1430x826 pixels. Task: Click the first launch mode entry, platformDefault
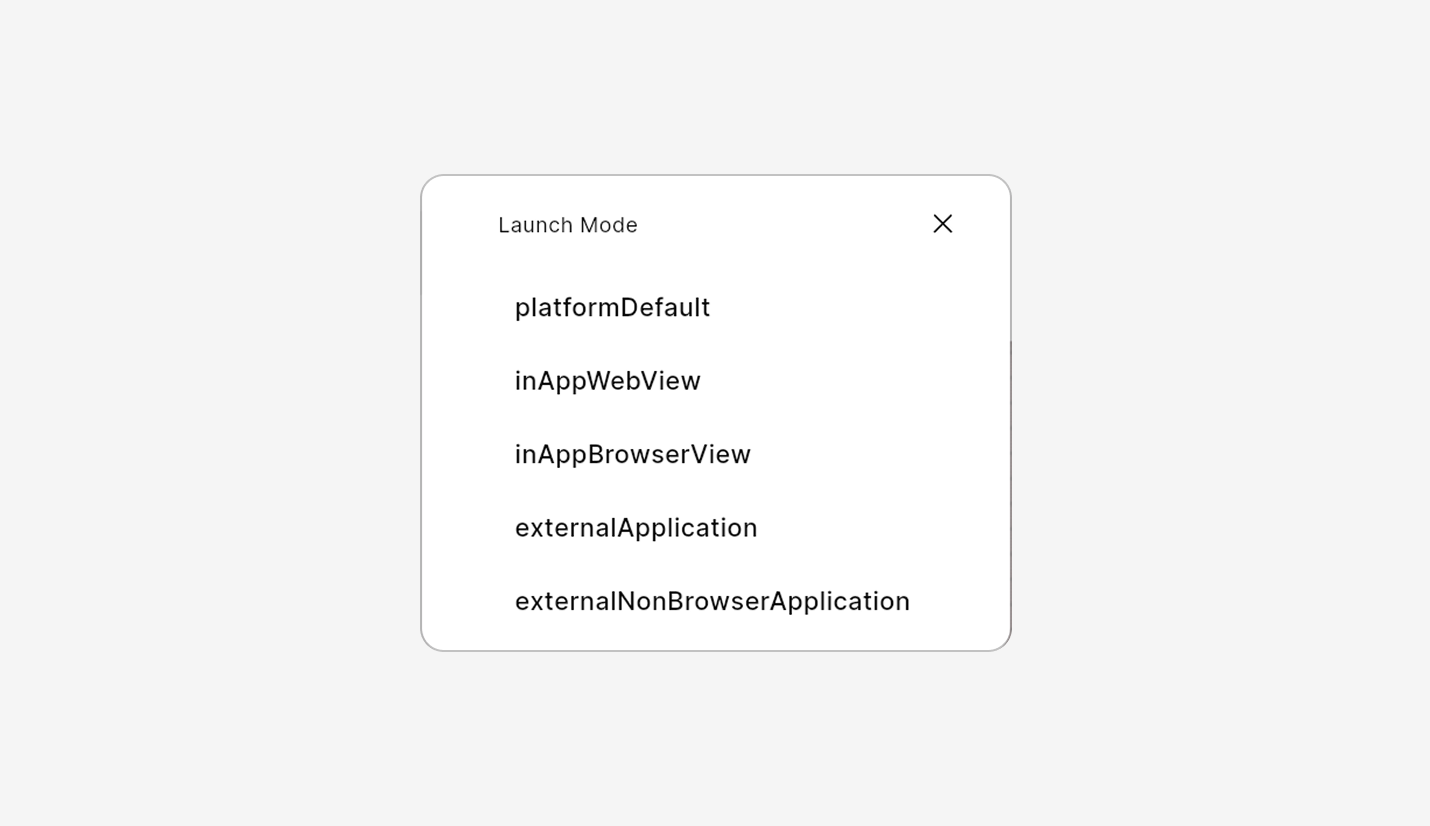[612, 308]
